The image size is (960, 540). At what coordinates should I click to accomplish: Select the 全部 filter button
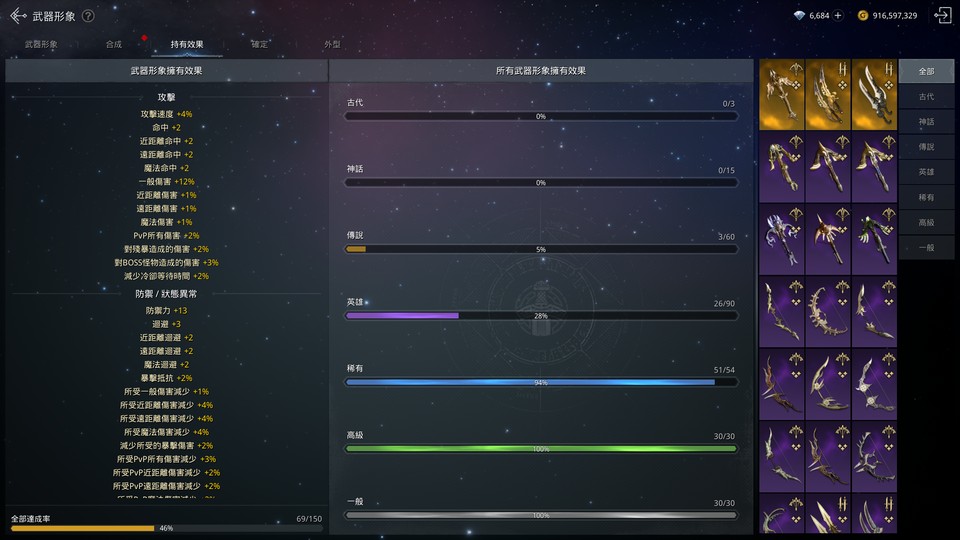pos(926,71)
